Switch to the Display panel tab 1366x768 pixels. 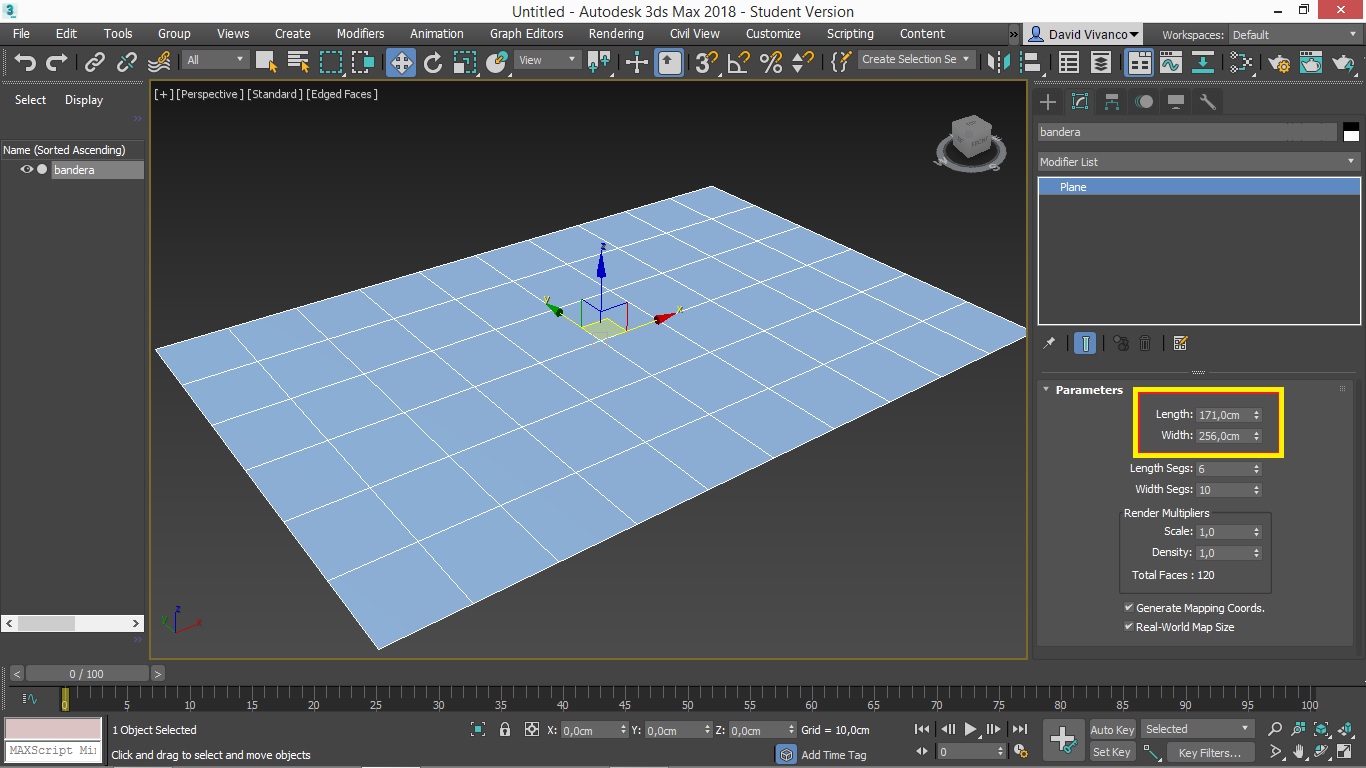click(x=1176, y=101)
